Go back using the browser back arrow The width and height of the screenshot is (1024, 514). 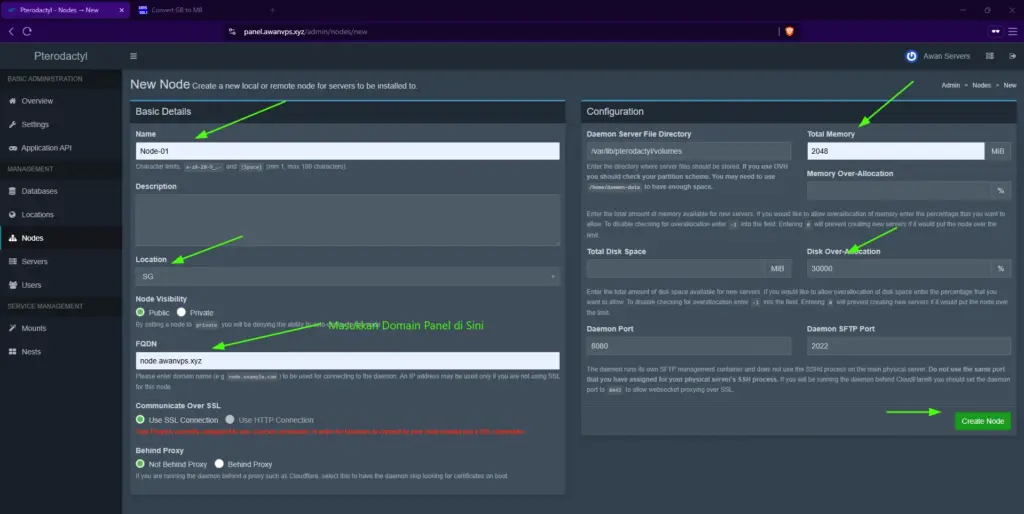pos(11,31)
